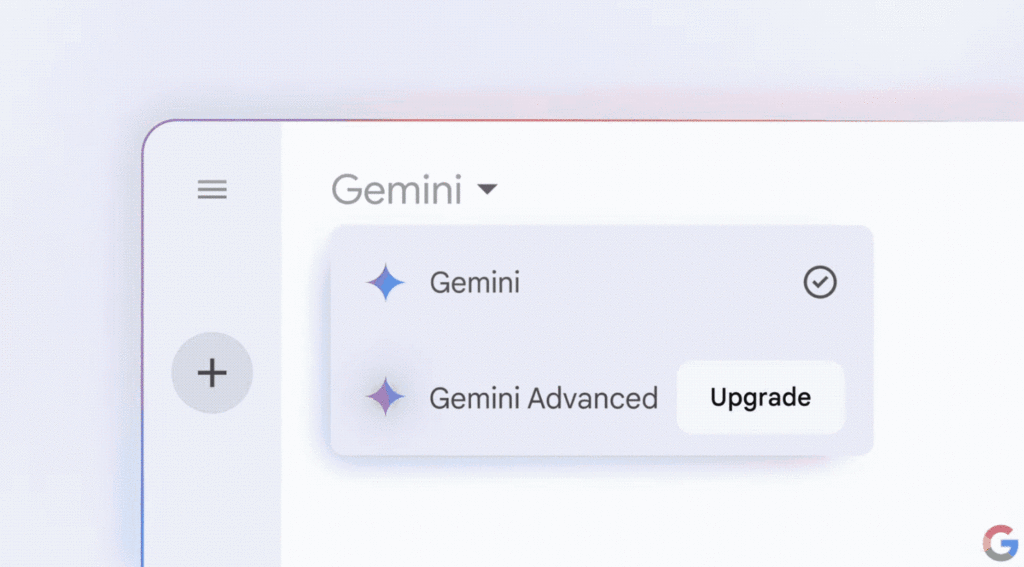Viewport: 1024px width, 567px height.
Task: Click the blue Gemini sparkle icon
Action: 385,283
